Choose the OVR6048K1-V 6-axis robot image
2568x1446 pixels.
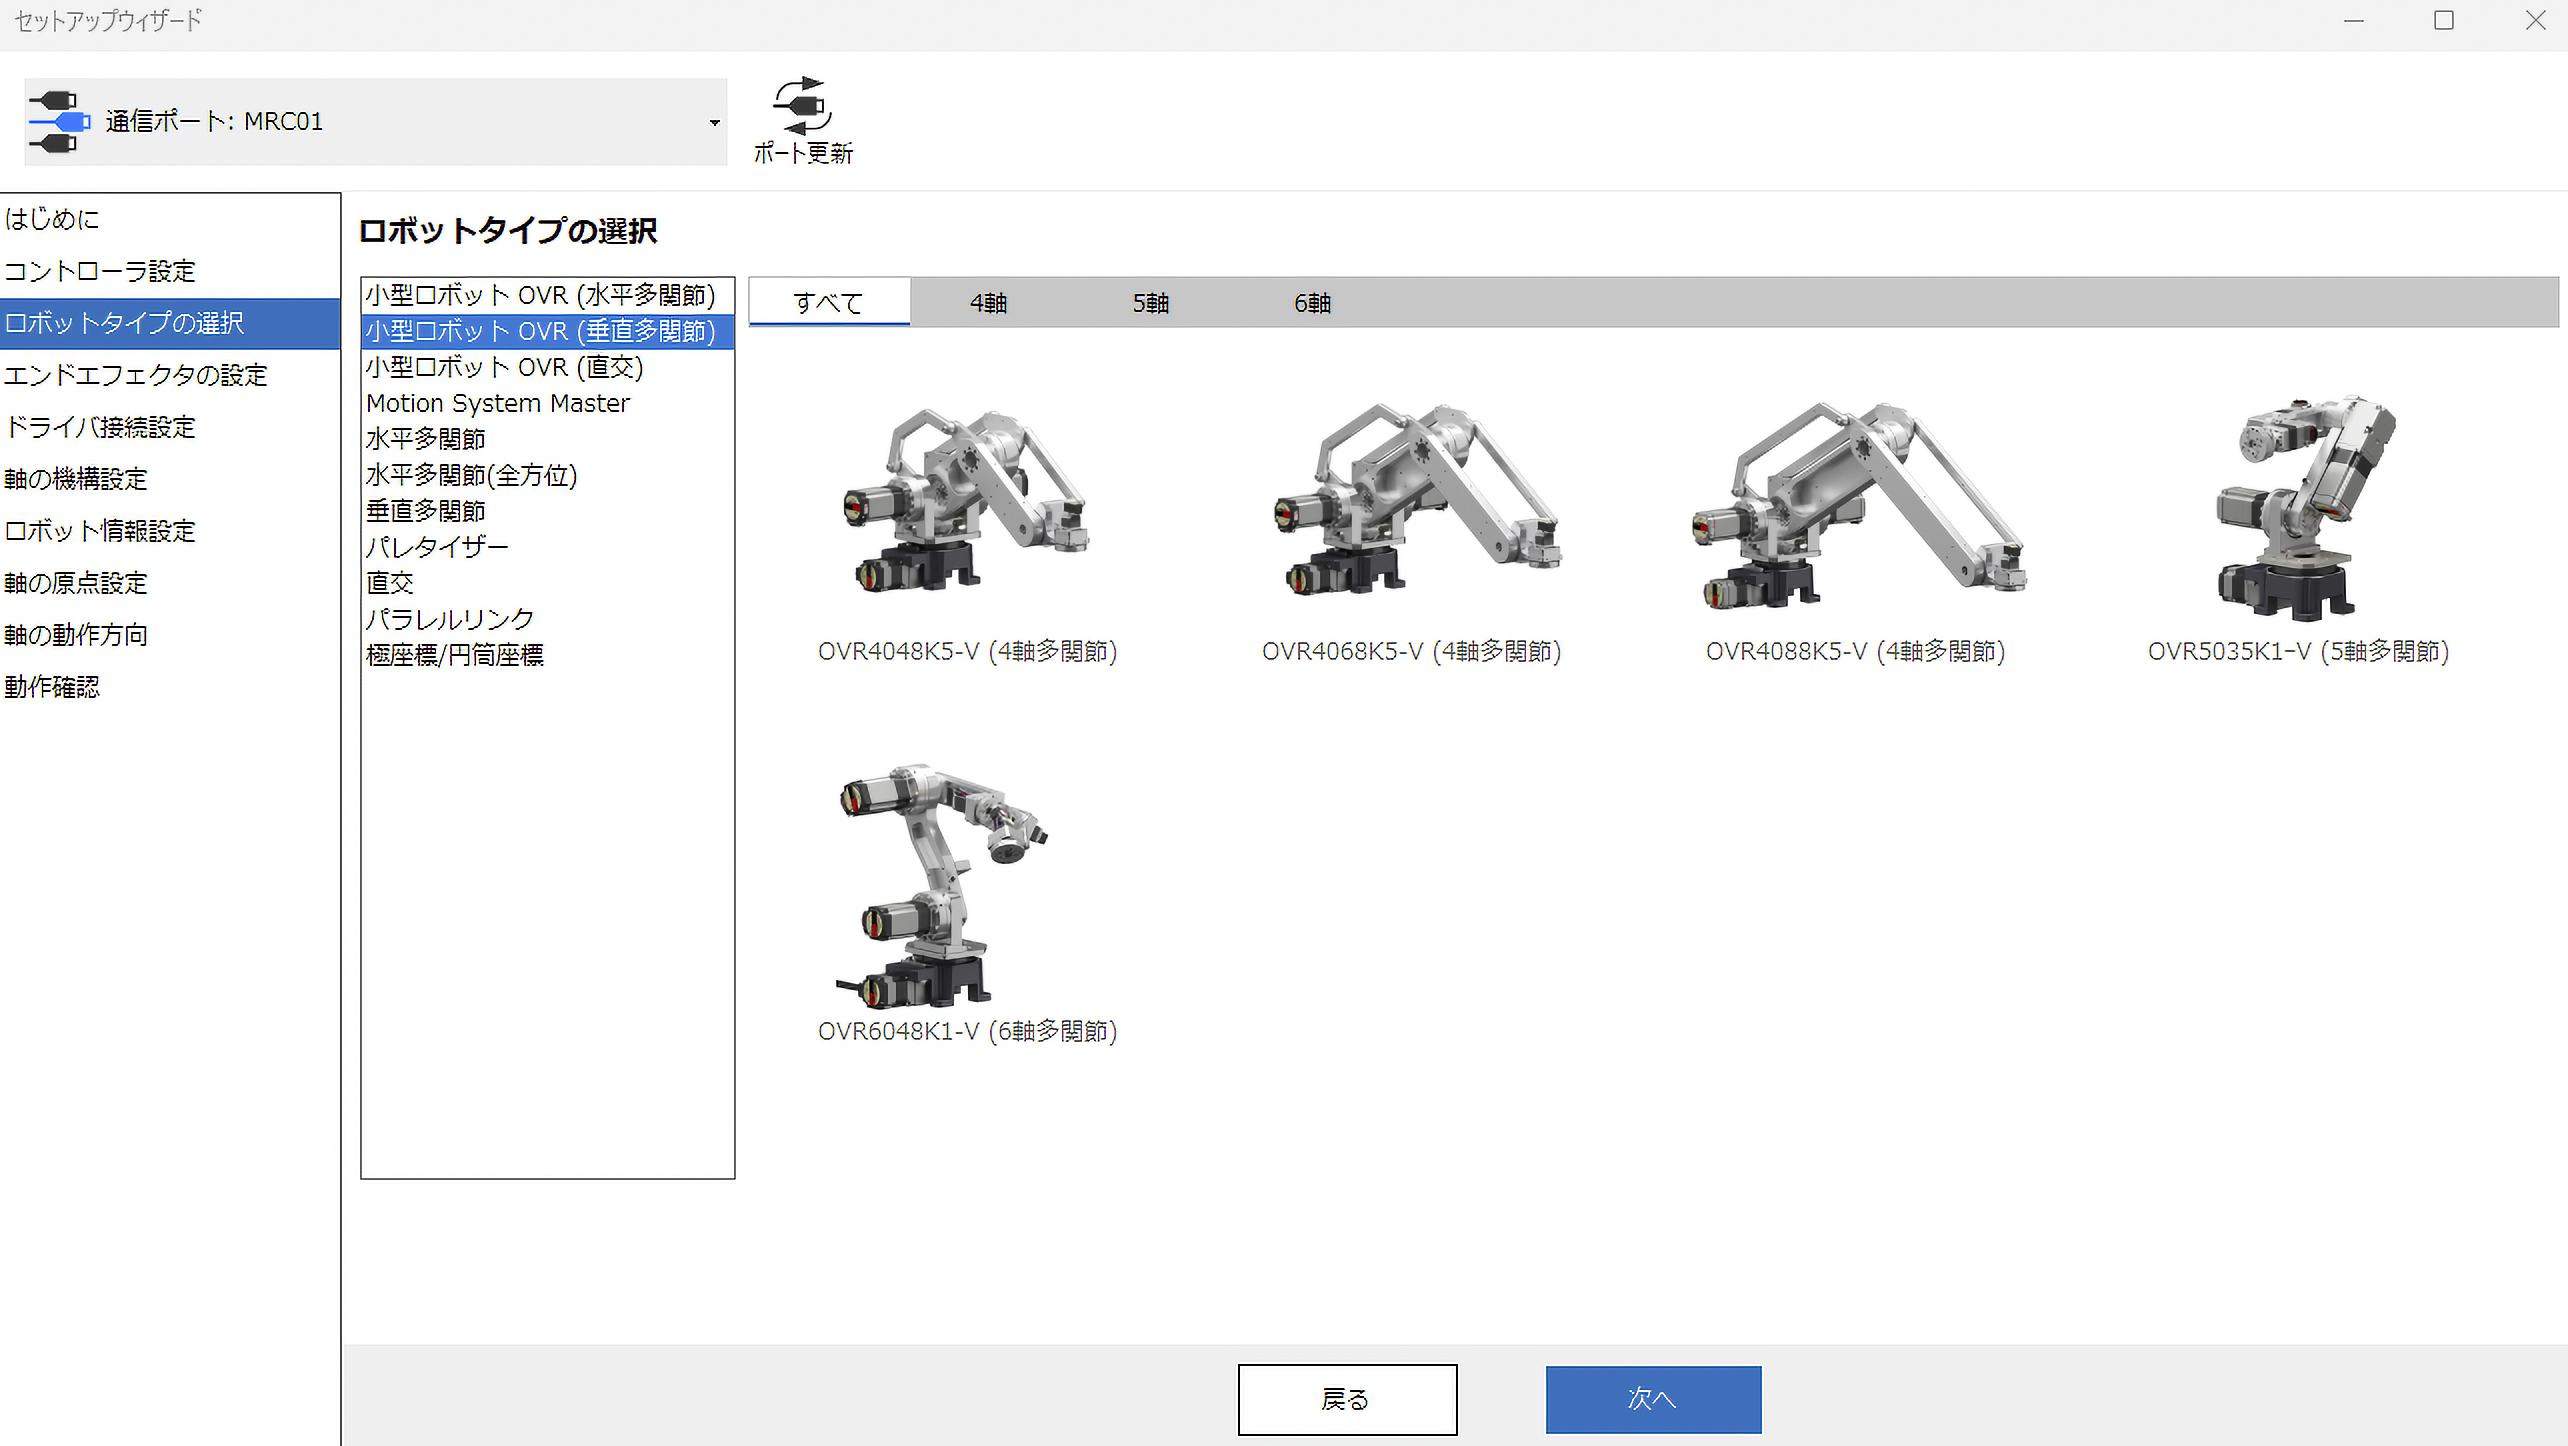[x=942, y=886]
